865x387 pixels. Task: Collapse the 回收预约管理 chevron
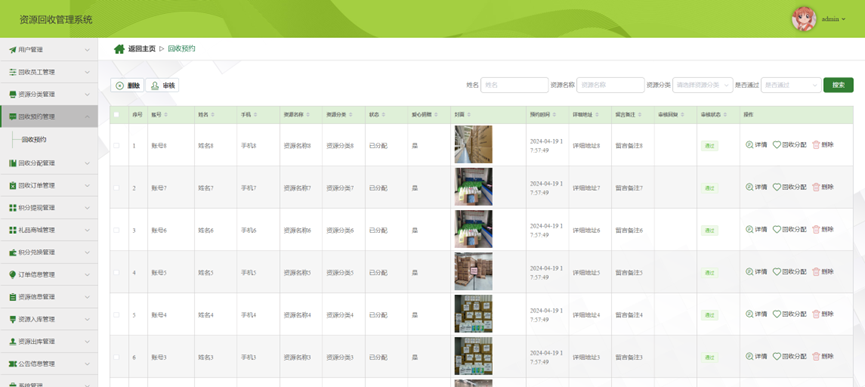click(87, 117)
